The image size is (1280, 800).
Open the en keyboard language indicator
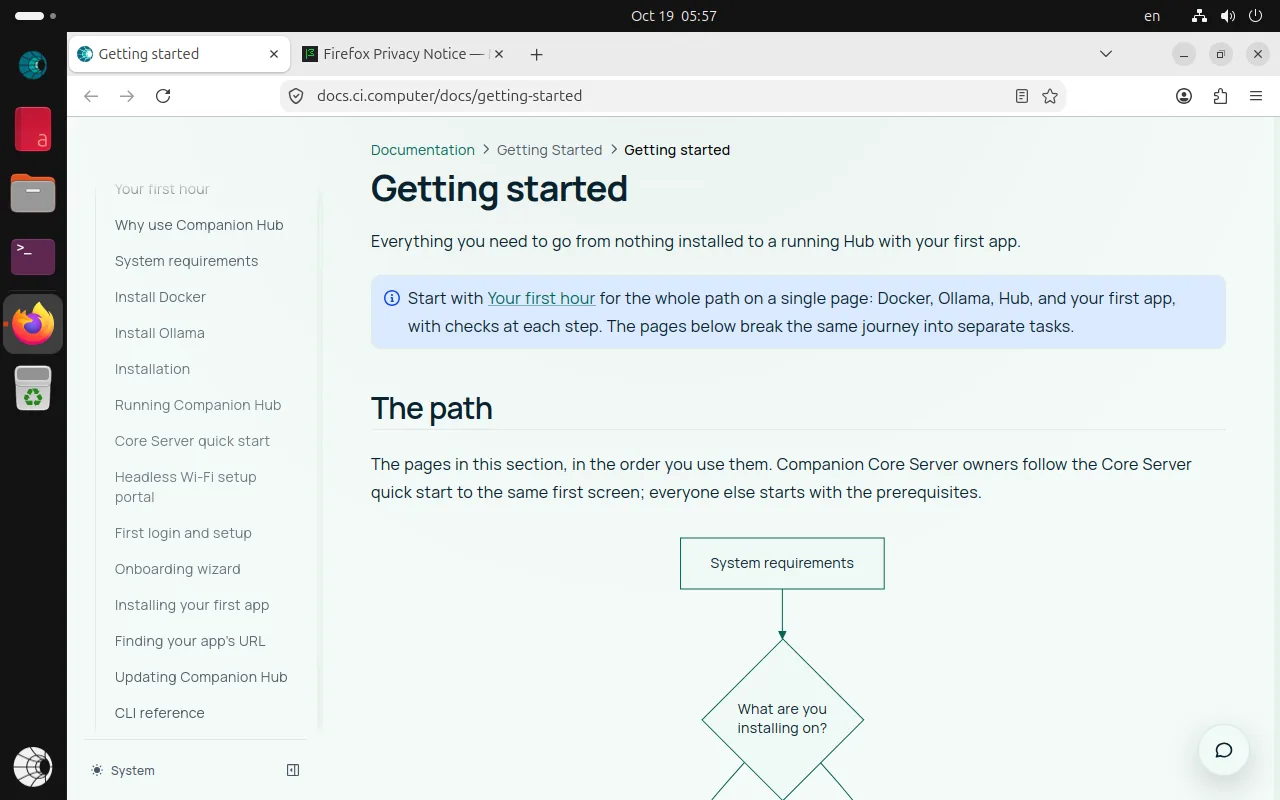(x=1152, y=16)
